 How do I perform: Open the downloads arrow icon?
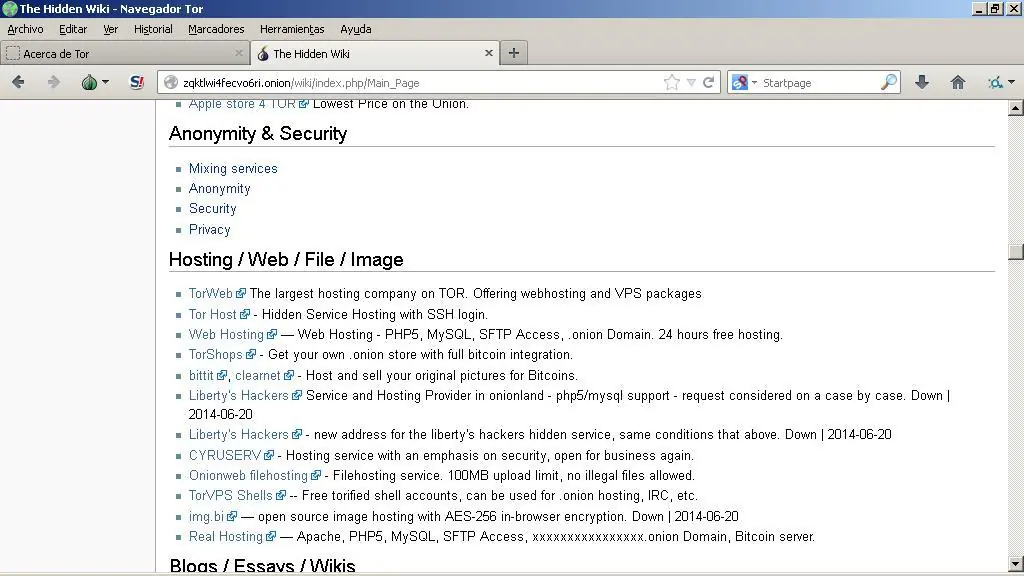[921, 82]
